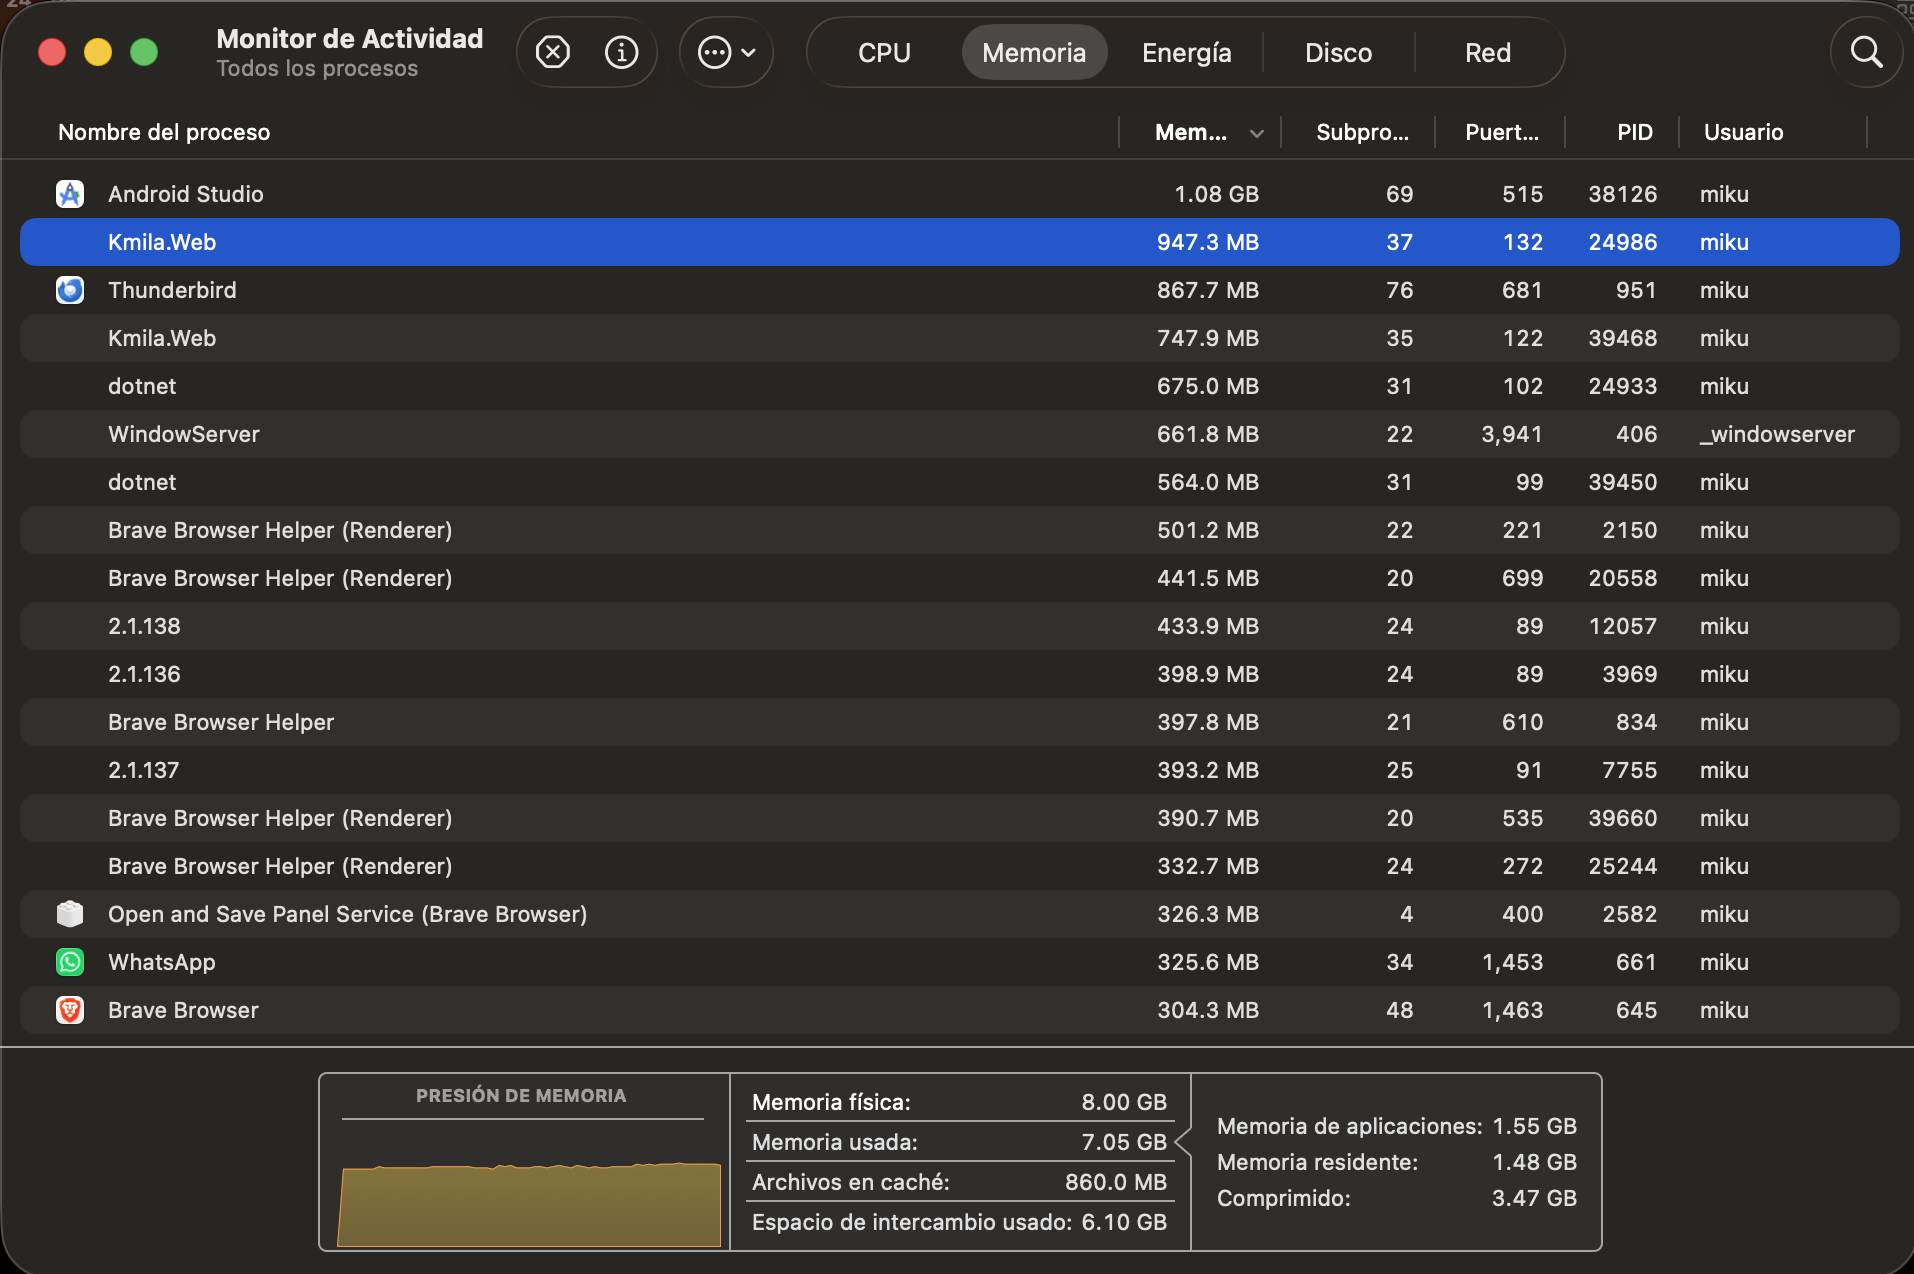The height and width of the screenshot is (1274, 1914).
Task: Select the dotnet process using 675.0 MB
Action: click(960, 386)
